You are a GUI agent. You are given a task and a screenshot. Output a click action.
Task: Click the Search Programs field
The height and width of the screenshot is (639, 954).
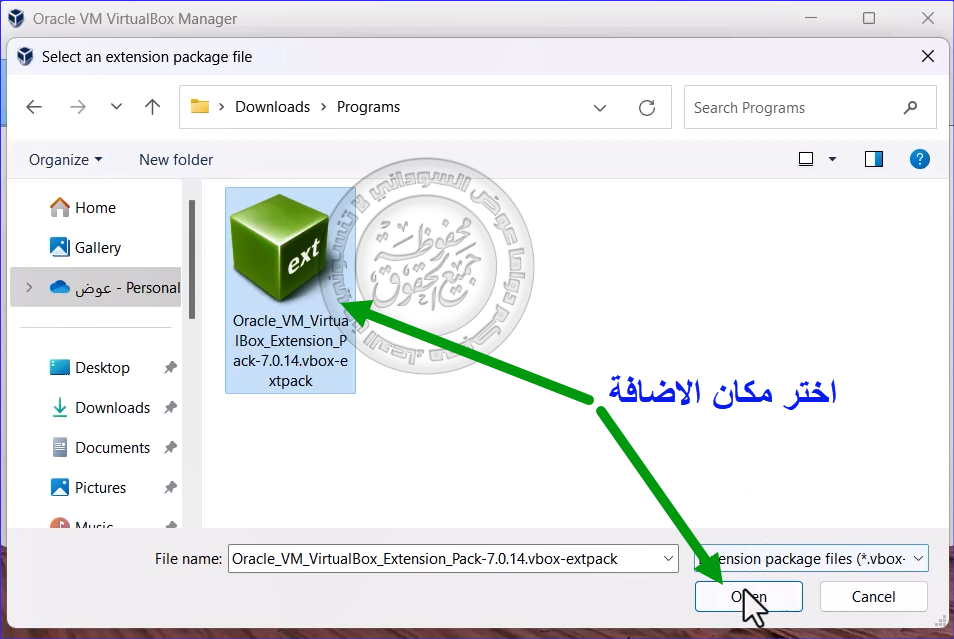tap(795, 107)
